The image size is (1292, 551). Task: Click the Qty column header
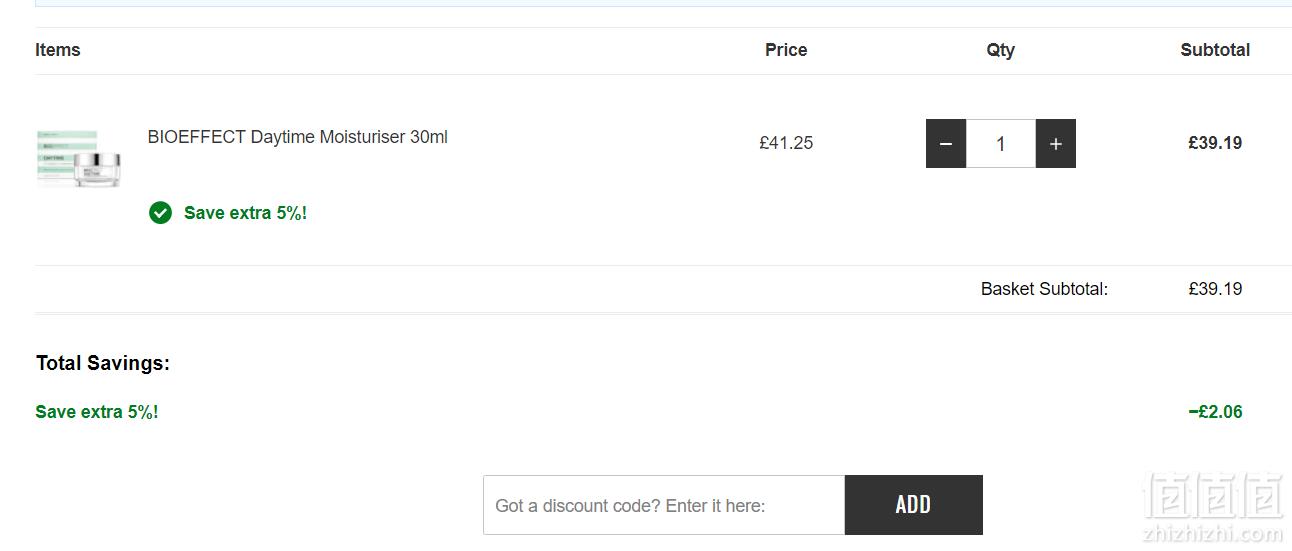[x=1000, y=50]
